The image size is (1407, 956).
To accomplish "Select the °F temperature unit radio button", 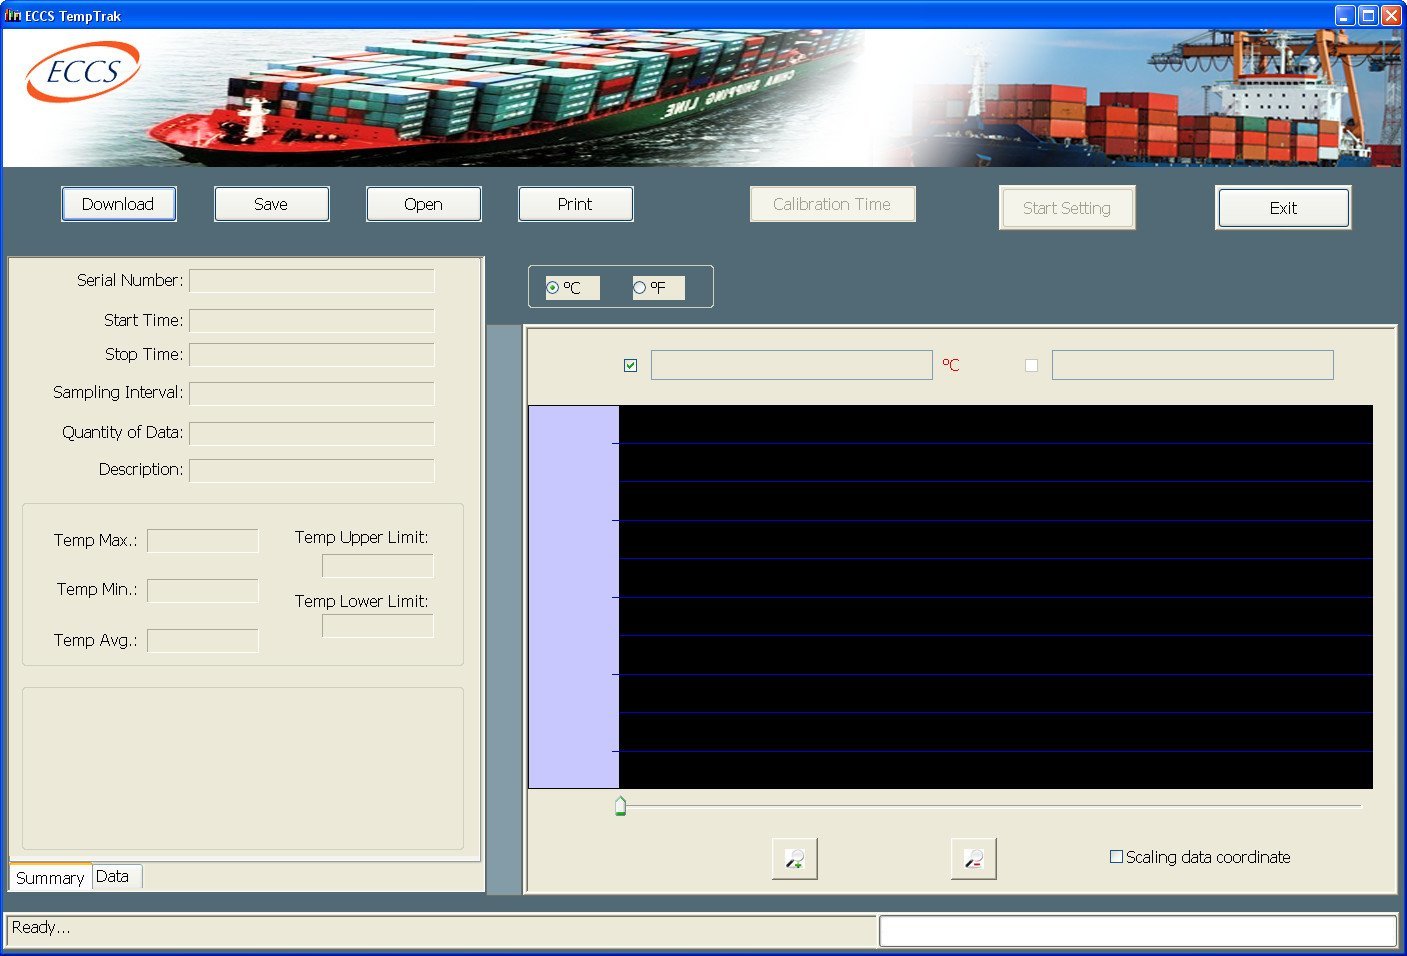I will [x=640, y=287].
